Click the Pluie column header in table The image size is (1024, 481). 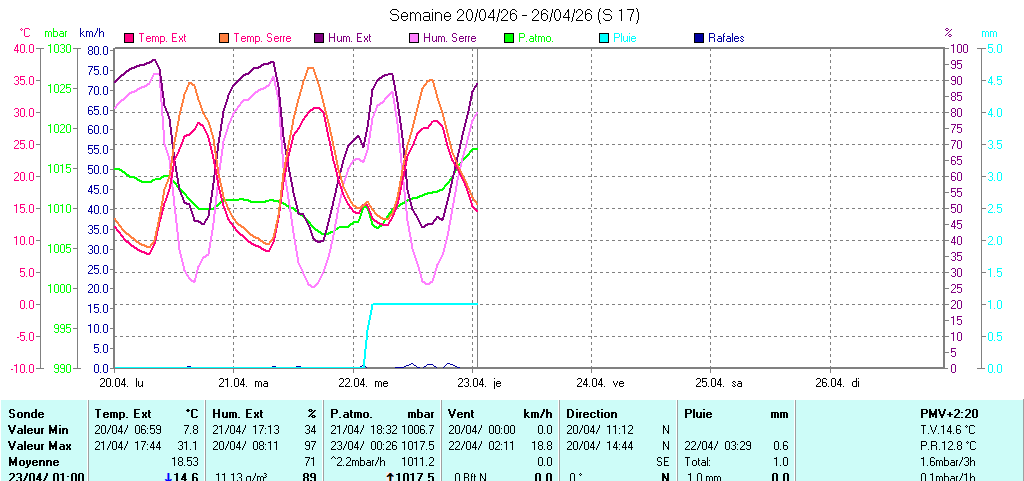coord(698,413)
